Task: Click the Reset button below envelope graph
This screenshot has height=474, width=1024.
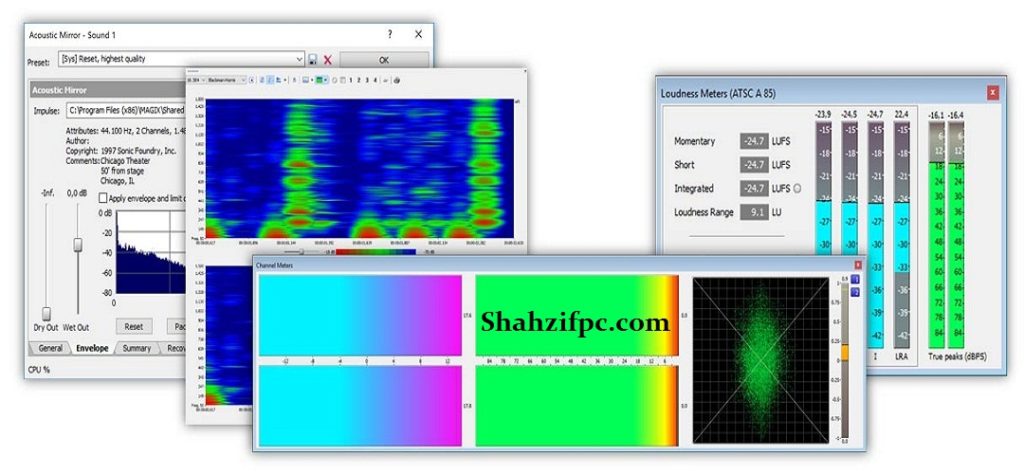Action: [x=133, y=326]
